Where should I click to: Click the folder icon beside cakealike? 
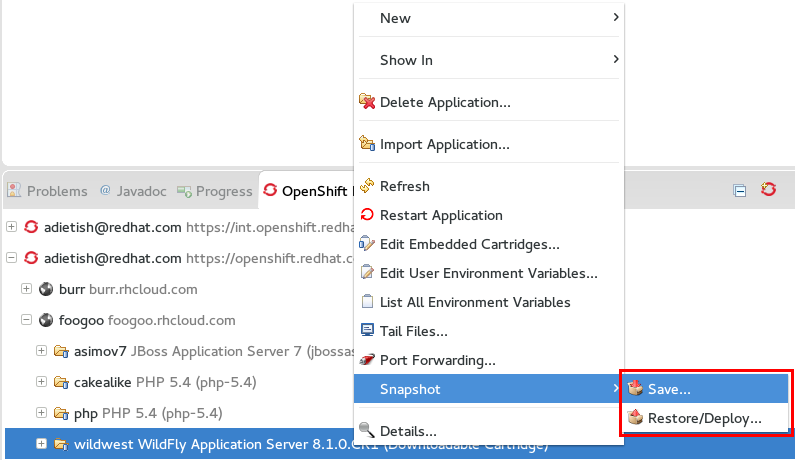tap(61, 382)
